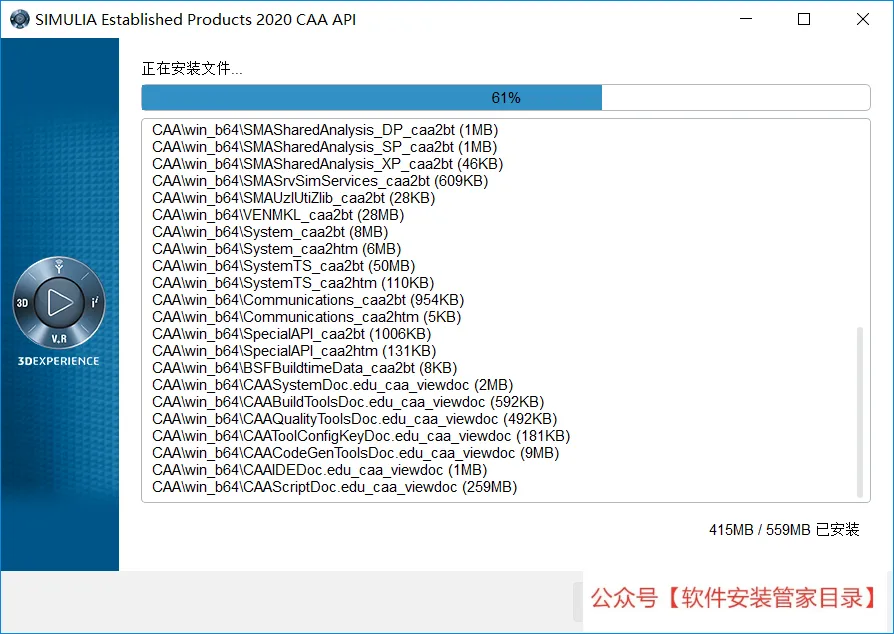The width and height of the screenshot is (894, 634).
Task: Select the System_caa2bt (8MB) row
Action: coord(270,232)
